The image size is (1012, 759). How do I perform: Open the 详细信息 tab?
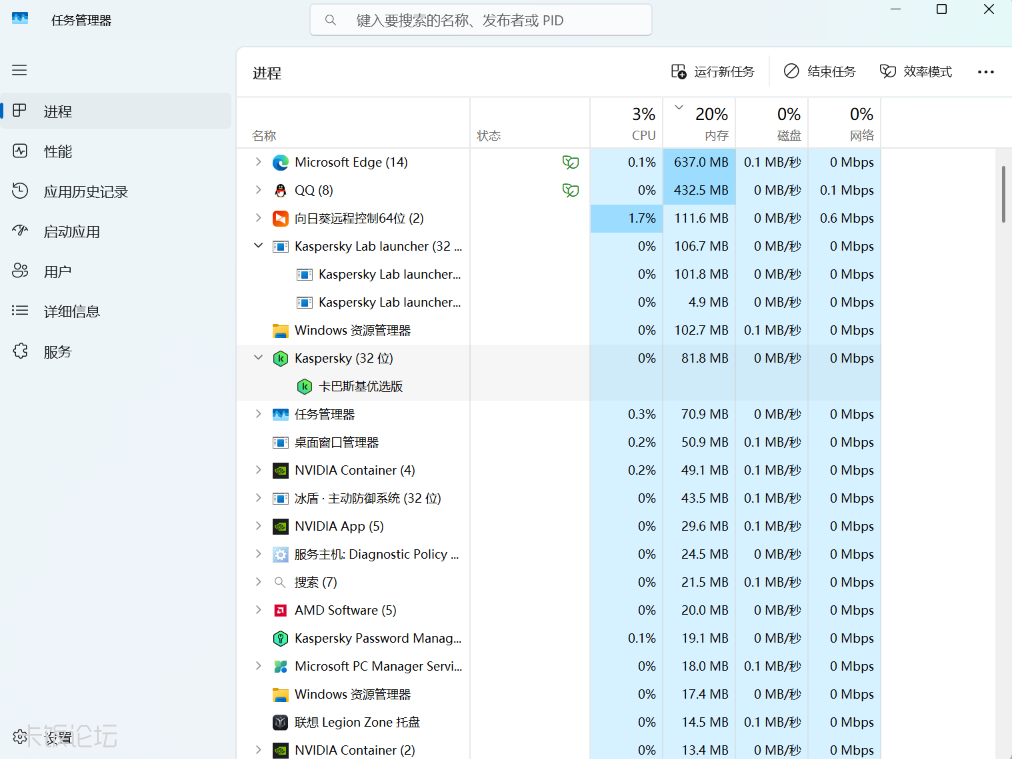(x=116, y=311)
